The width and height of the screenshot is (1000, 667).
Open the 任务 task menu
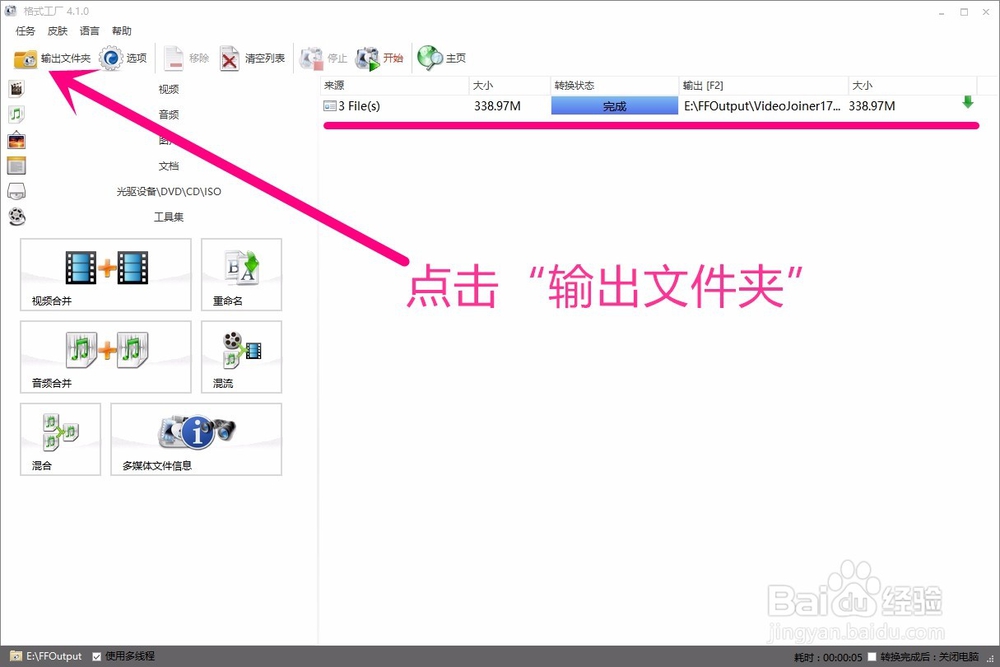tap(26, 31)
